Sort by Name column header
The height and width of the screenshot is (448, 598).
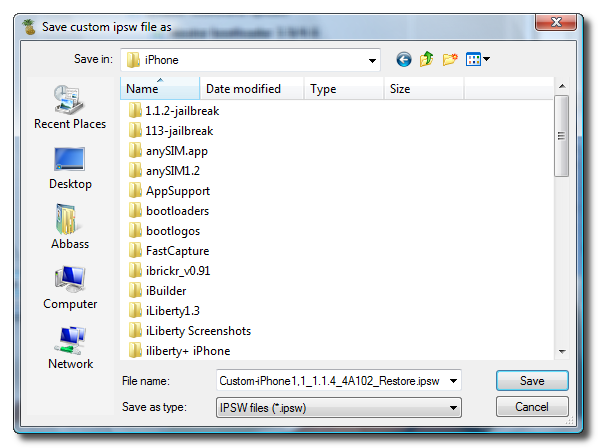[160, 88]
